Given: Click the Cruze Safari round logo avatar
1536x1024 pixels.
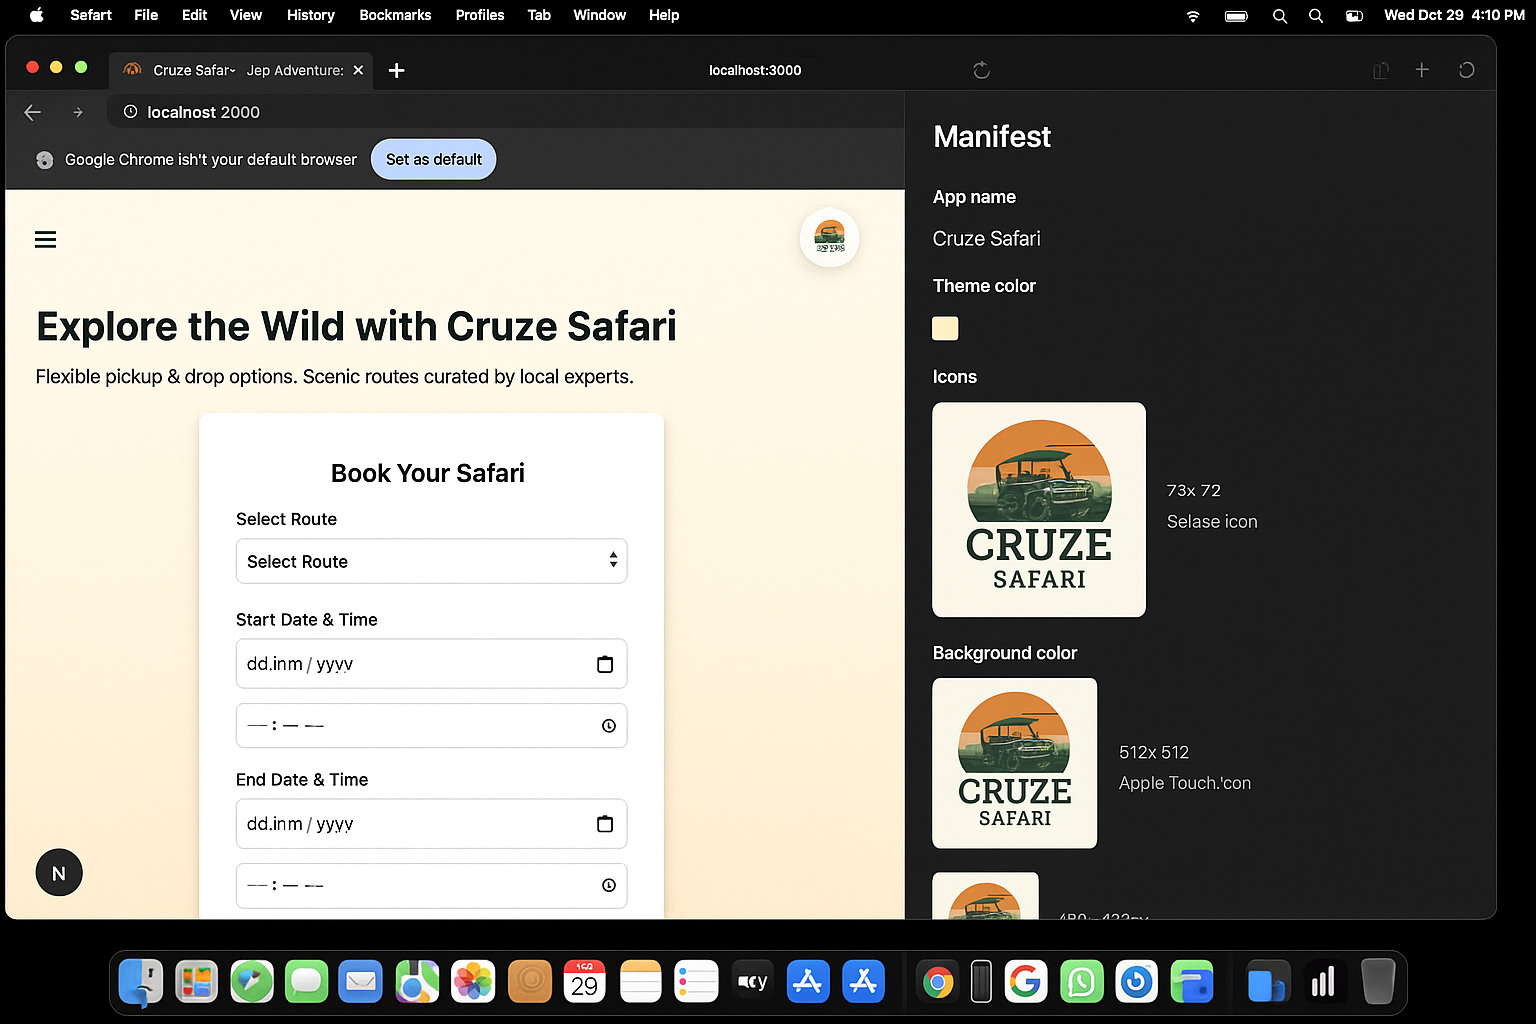Looking at the screenshot, I should (x=829, y=237).
